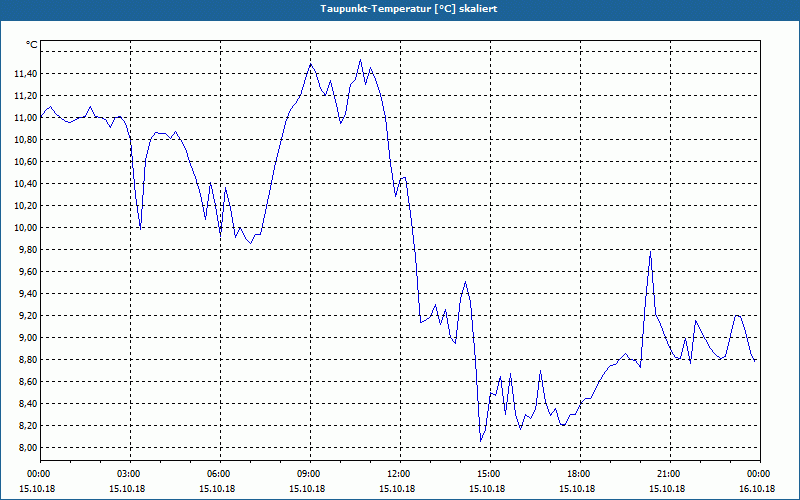Click the 8,80 y-axis label
Screen dimensions: 800x500
[x=28, y=360]
